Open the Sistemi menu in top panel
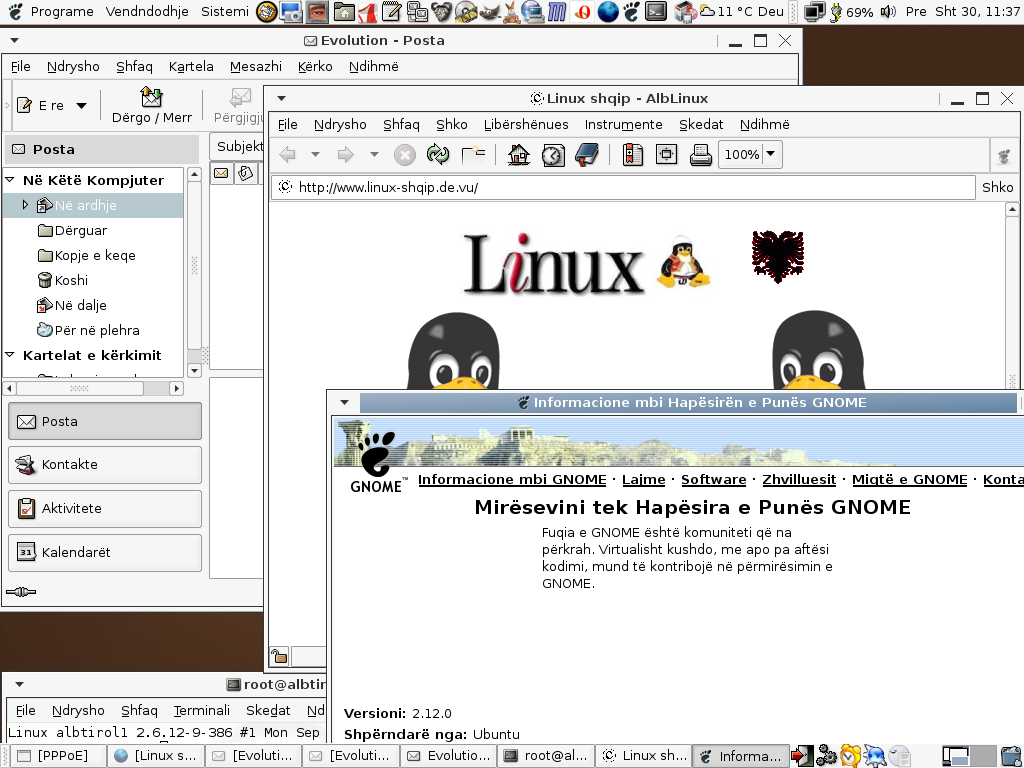 225,11
